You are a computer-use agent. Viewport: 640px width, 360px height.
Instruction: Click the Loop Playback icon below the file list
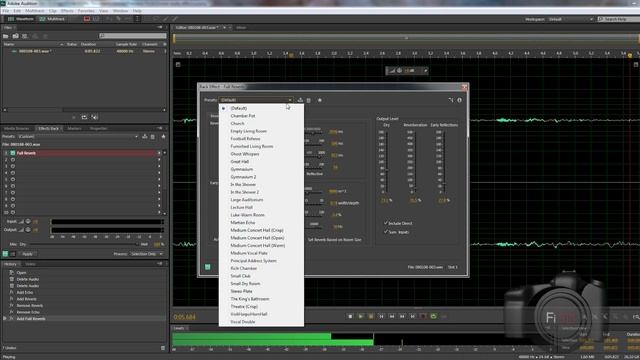point(84,117)
